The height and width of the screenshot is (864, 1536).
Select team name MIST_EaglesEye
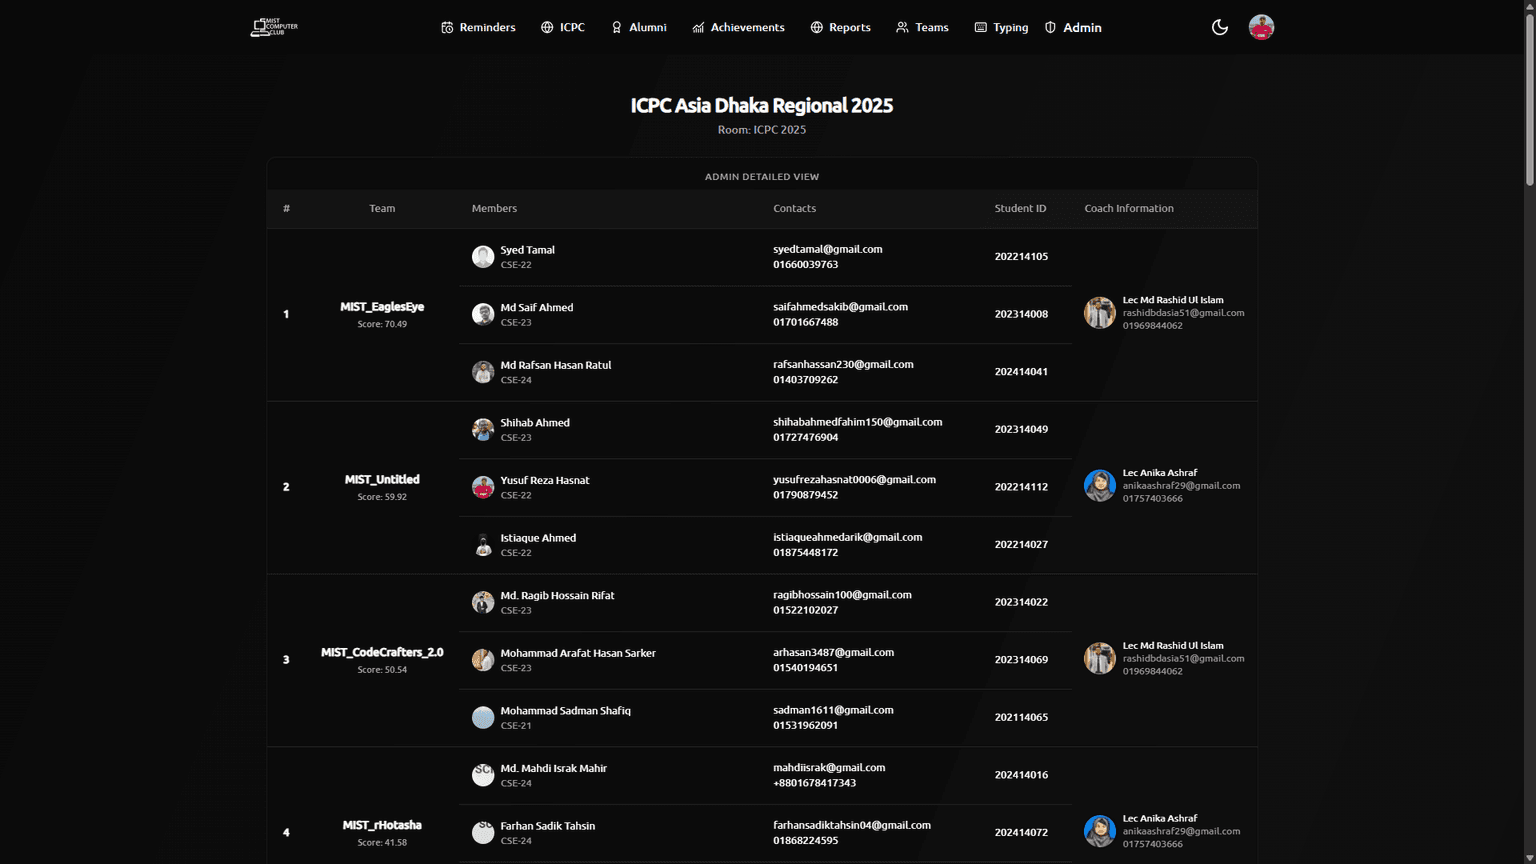pyautogui.click(x=382, y=307)
